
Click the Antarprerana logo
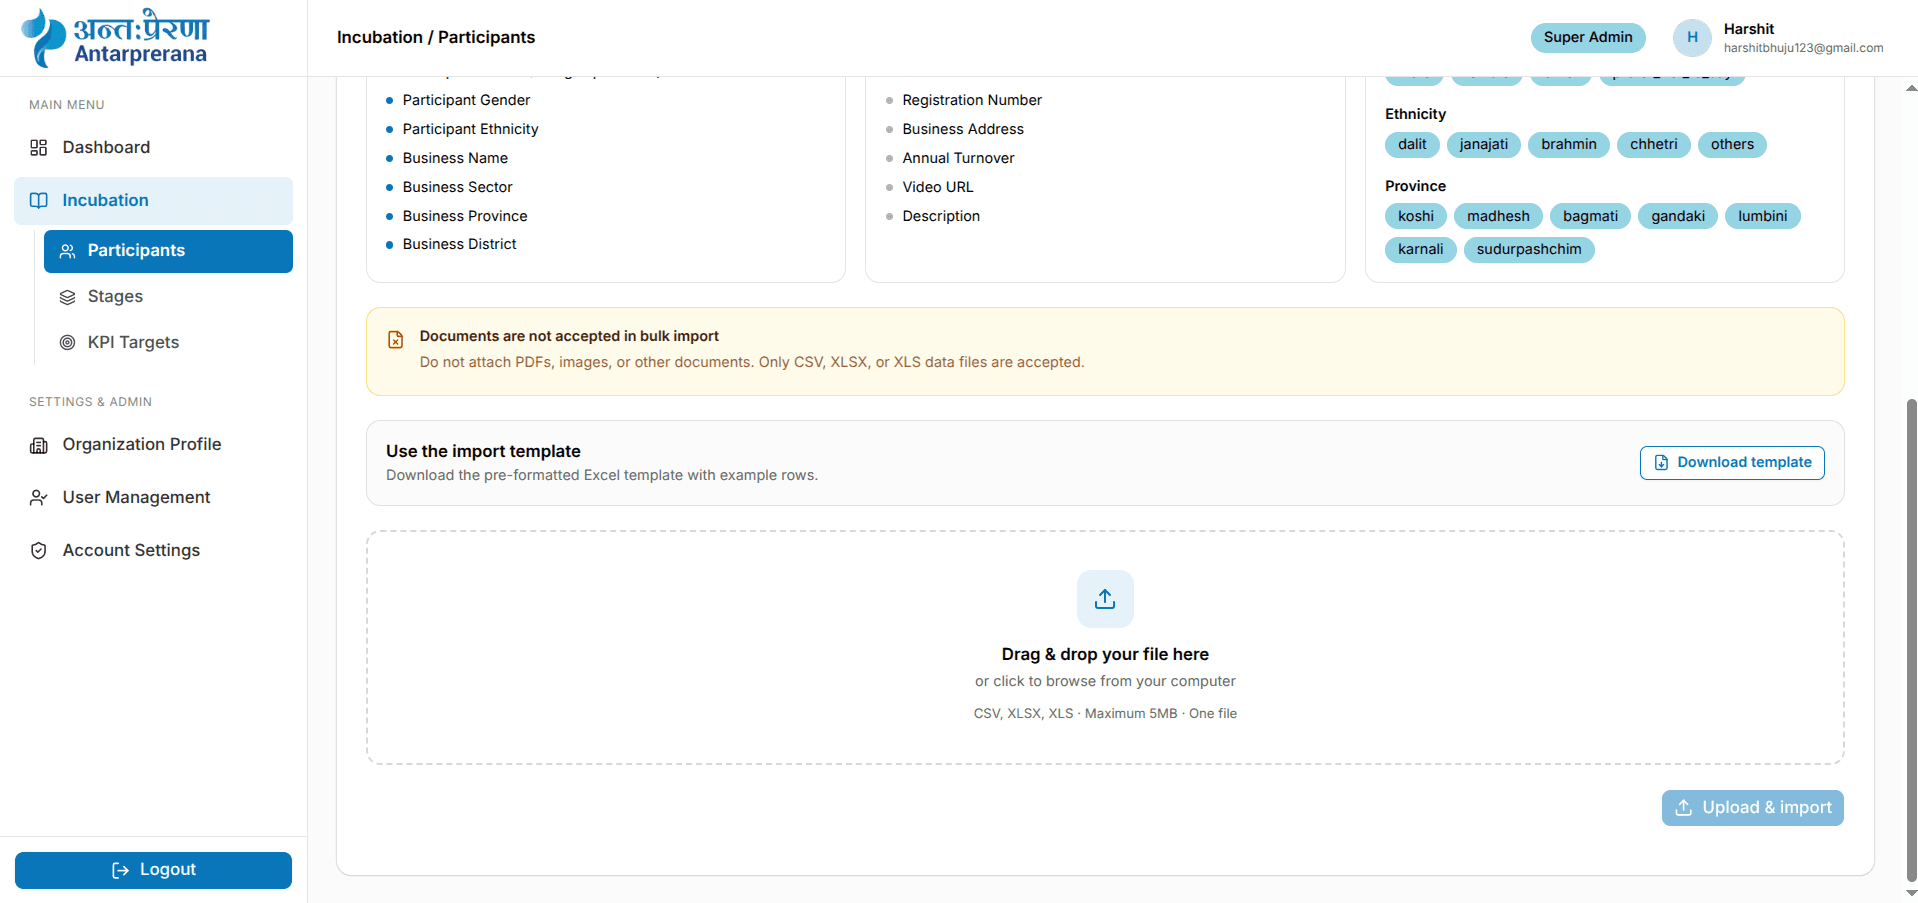click(x=115, y=38)
